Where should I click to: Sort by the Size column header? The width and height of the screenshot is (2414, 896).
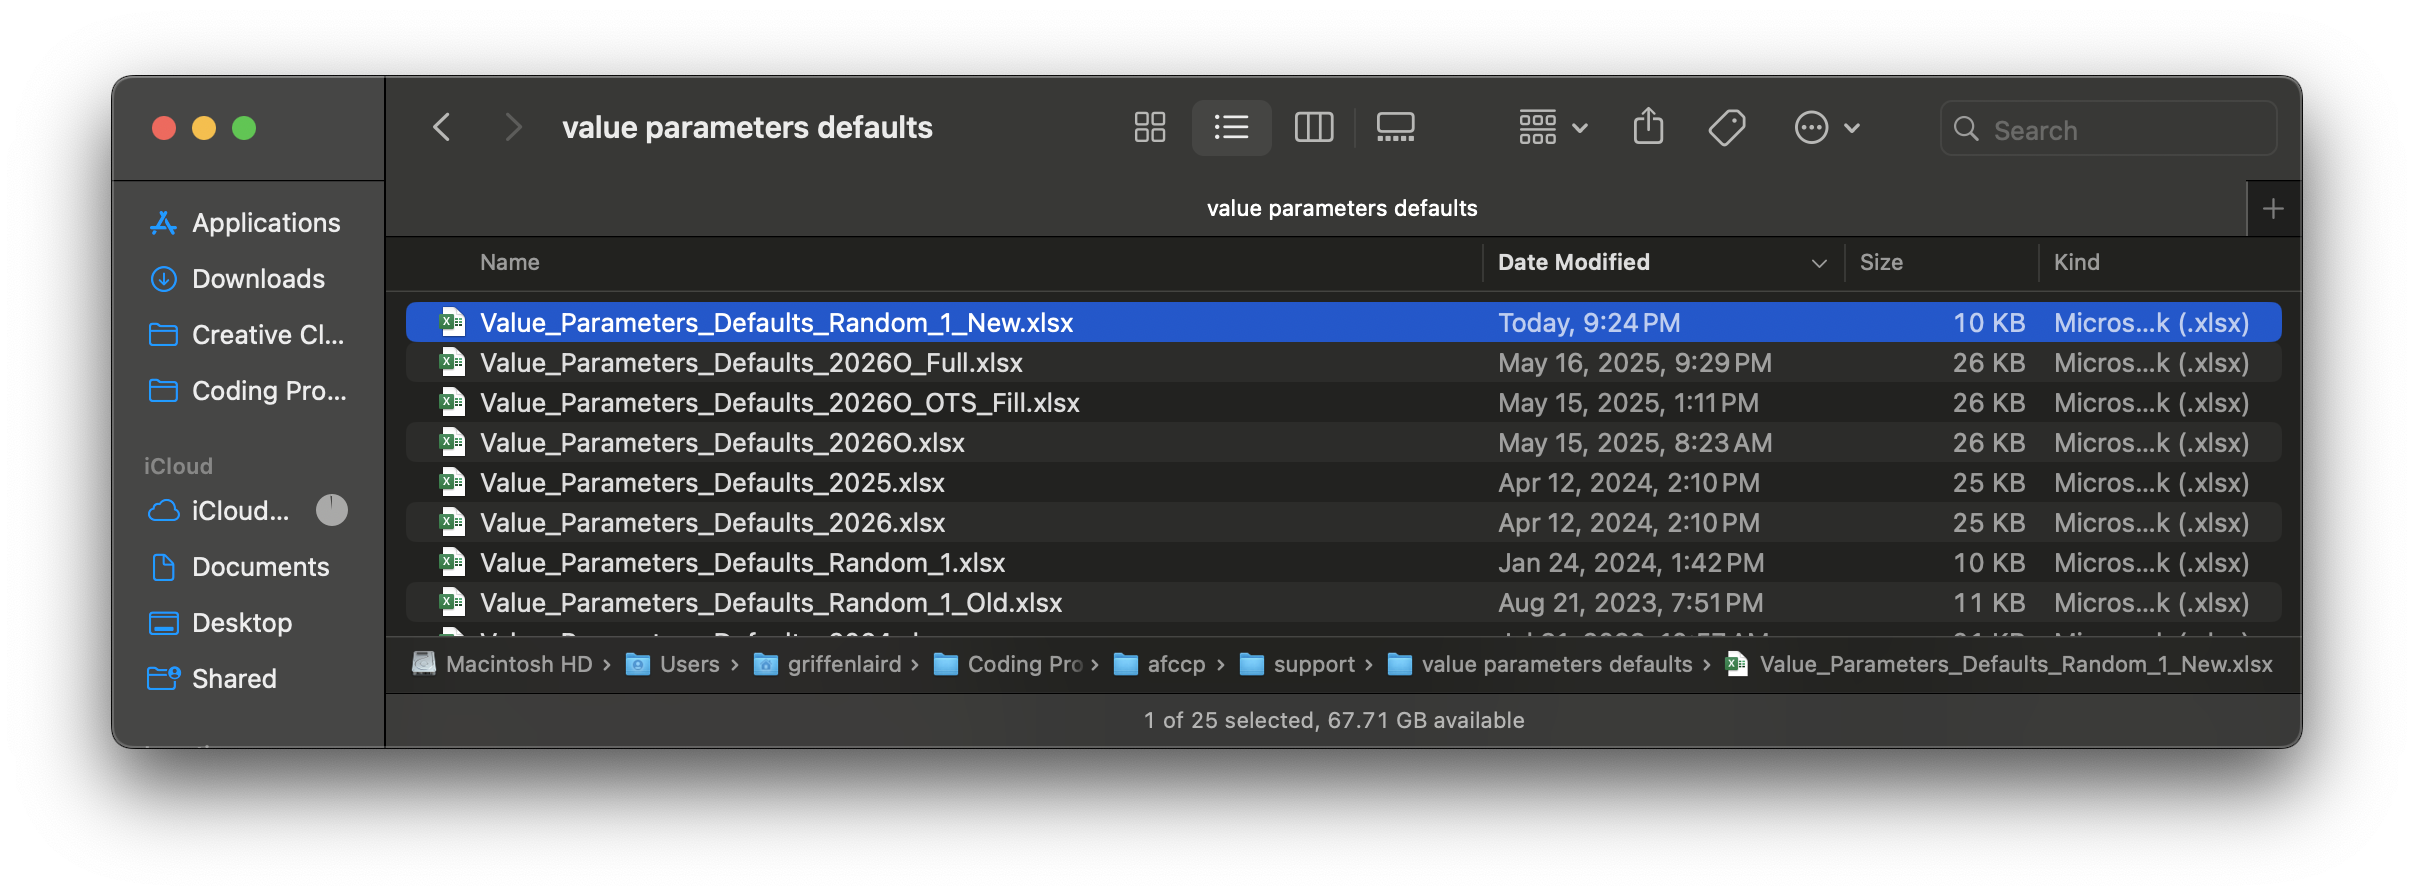[1881, 263]
